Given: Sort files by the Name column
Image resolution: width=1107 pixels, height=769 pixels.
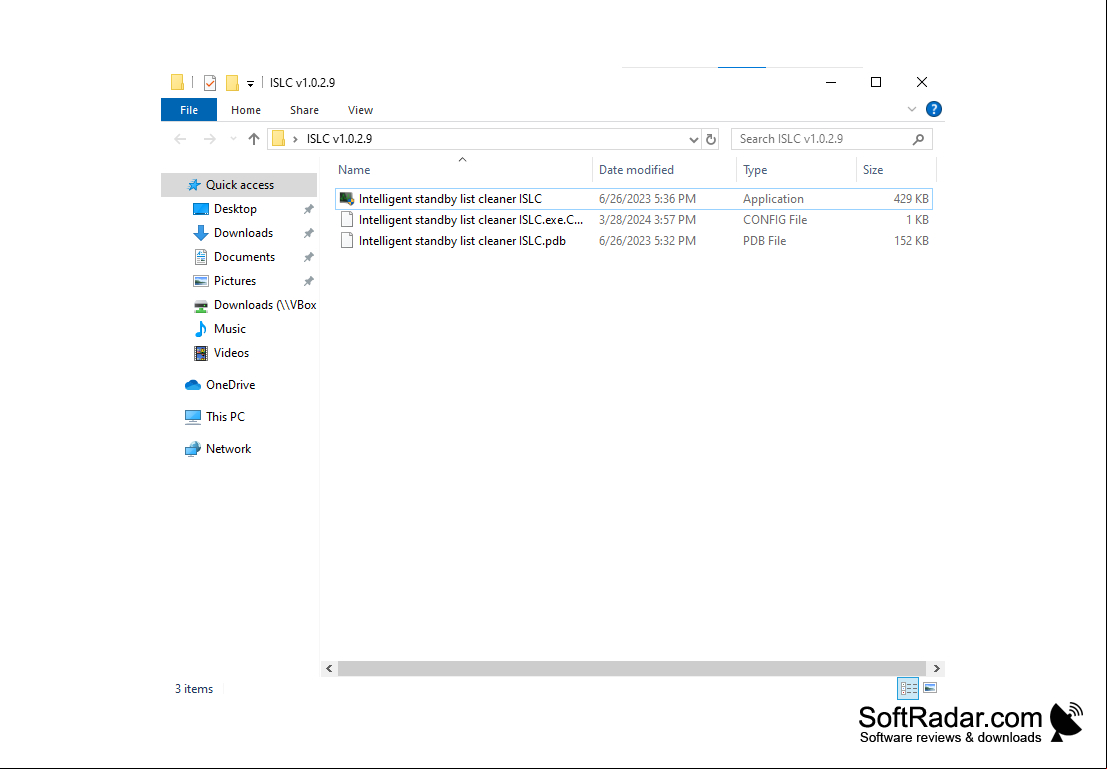Looking at the screenshot, I should (x=354, y=170).
